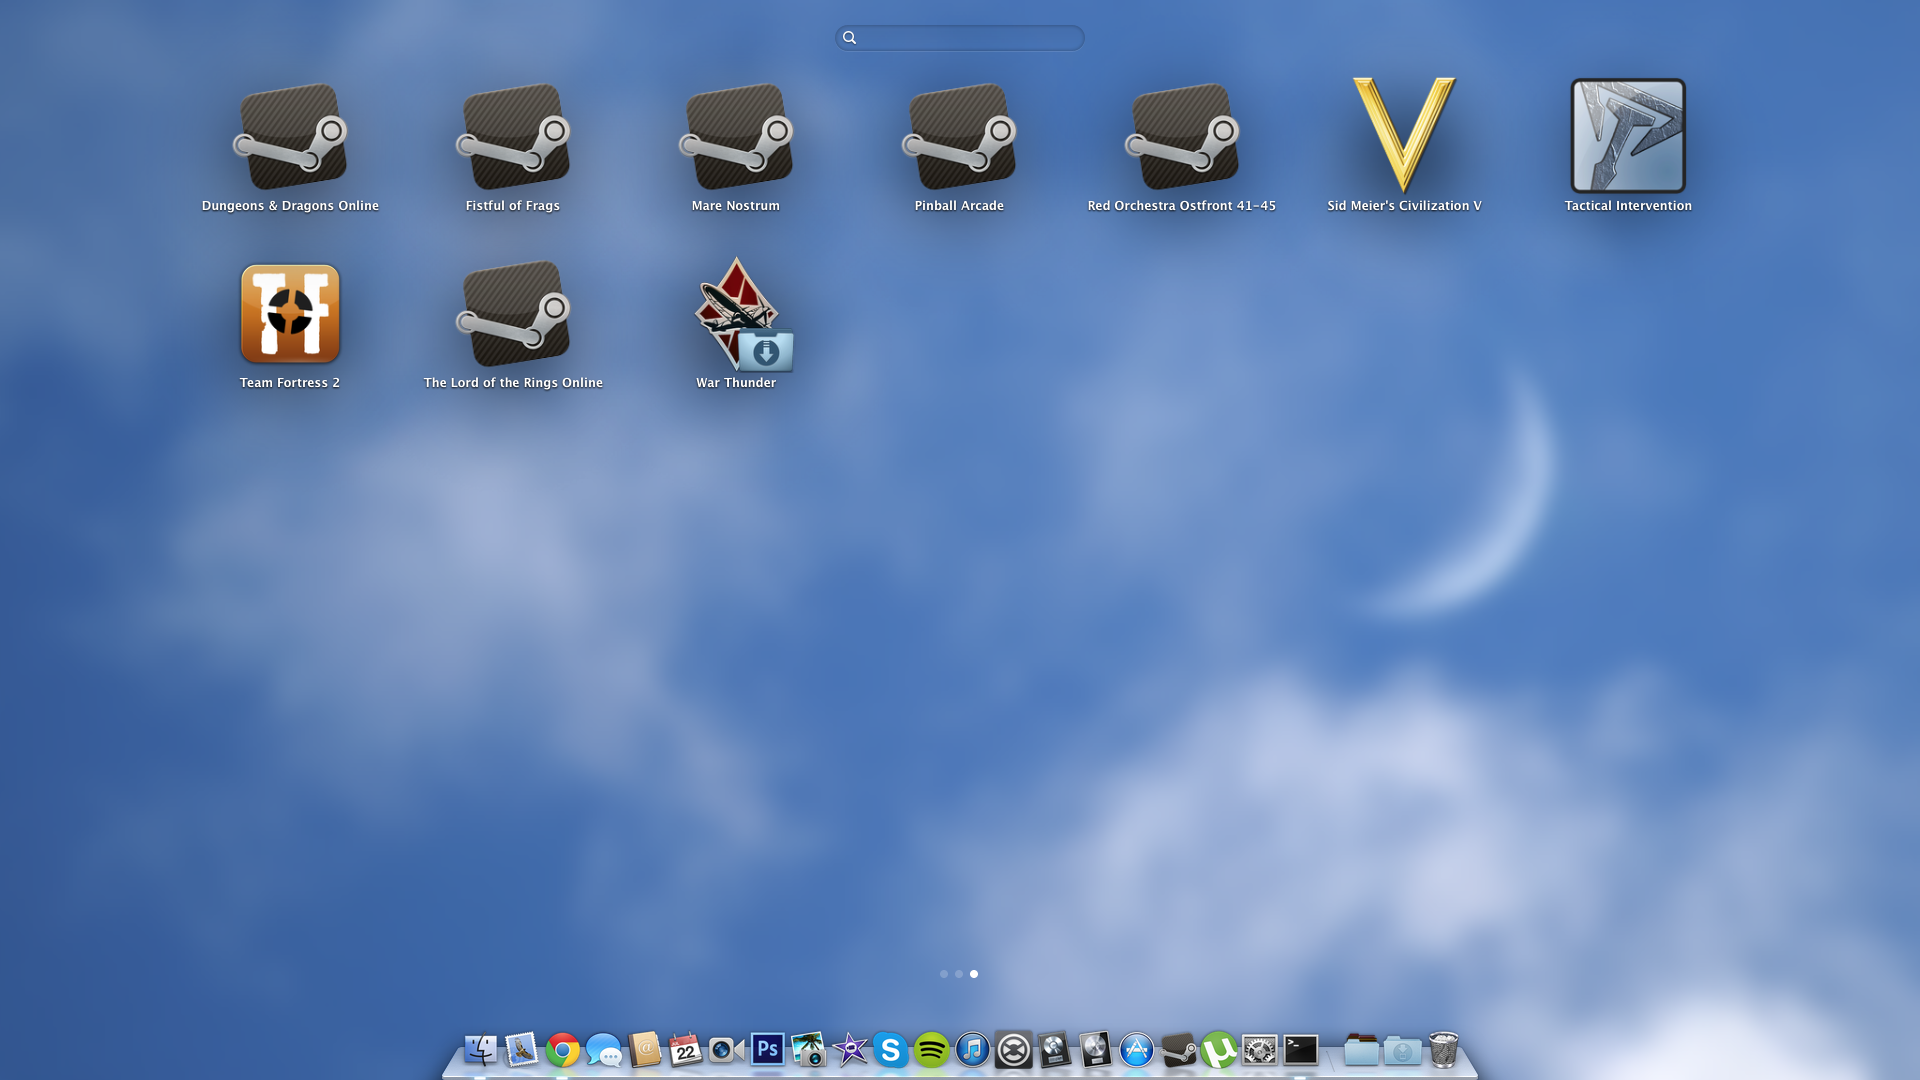Open Pinball Arcade
The height and width of the screenshot is (1080, 1920).
pos(959,136)
